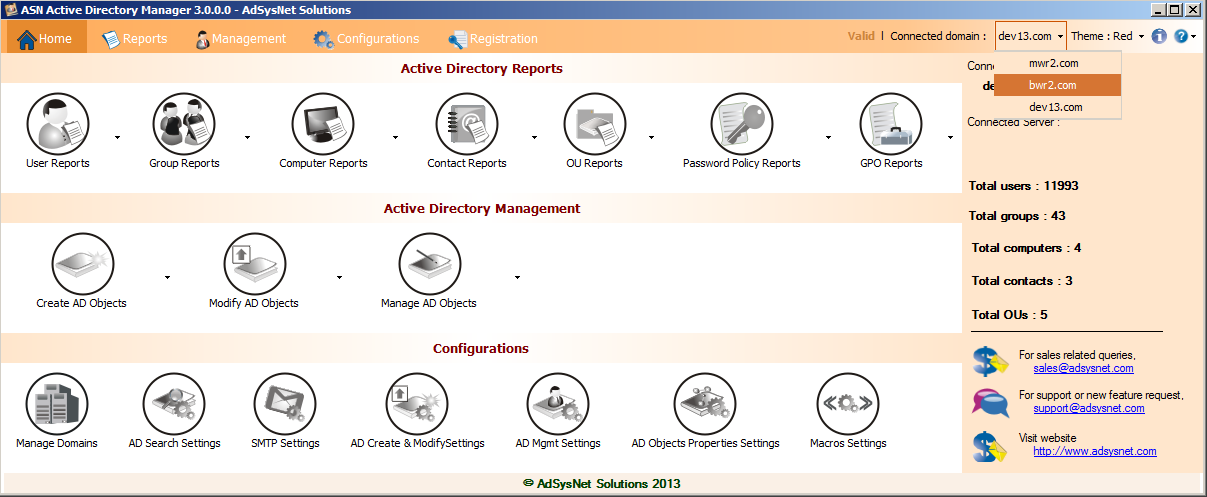Open the Theme : Red dropdown
This screenshot has height=497, width=1207.
[x=1107, y=36]
